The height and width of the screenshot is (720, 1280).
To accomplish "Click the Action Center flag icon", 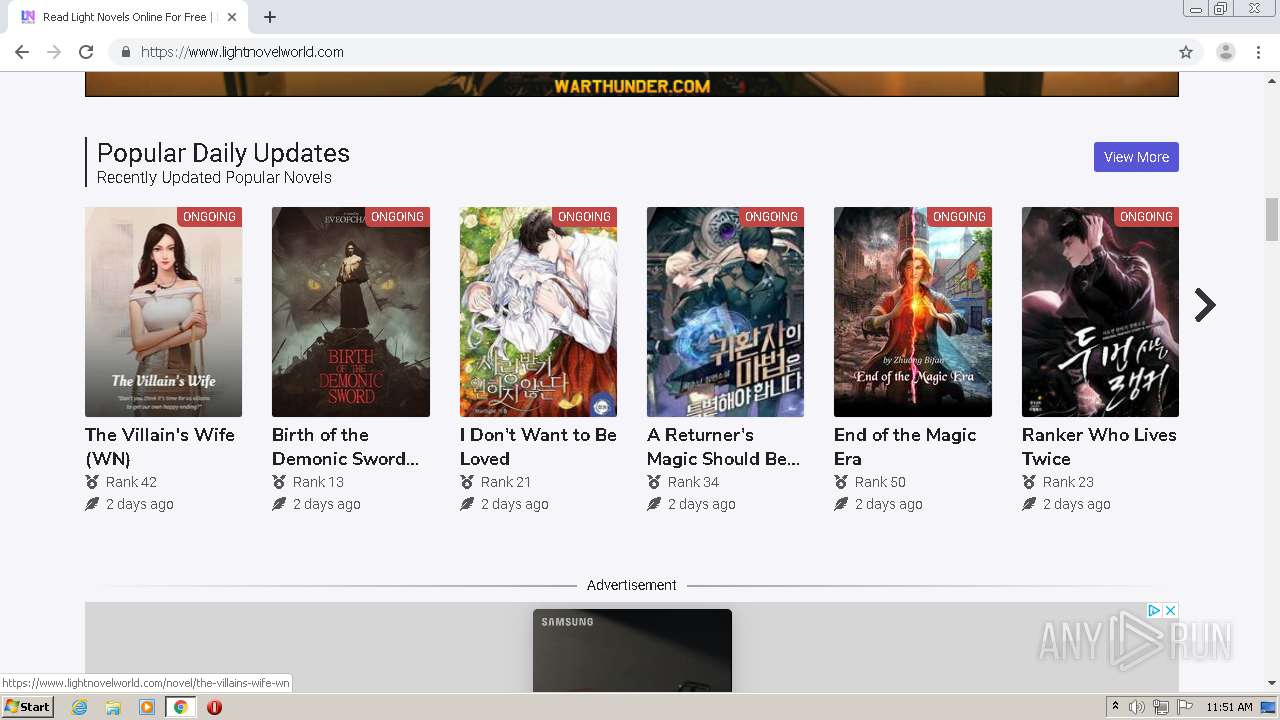I will coord(1185,707).
